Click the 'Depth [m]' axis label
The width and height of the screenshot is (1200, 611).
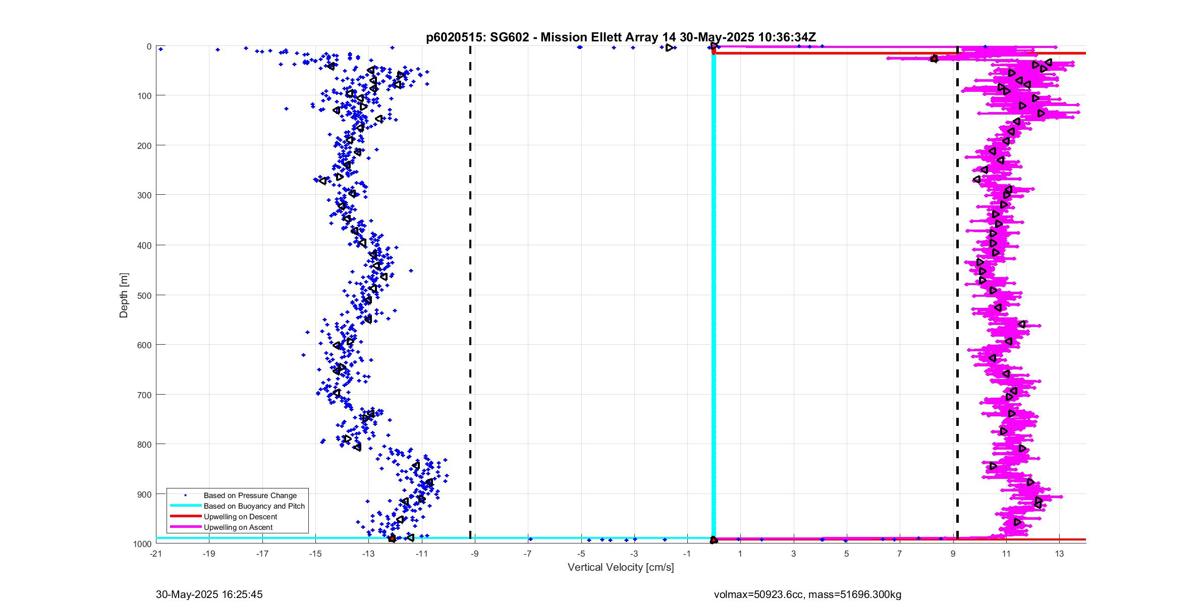coord(124,294)
